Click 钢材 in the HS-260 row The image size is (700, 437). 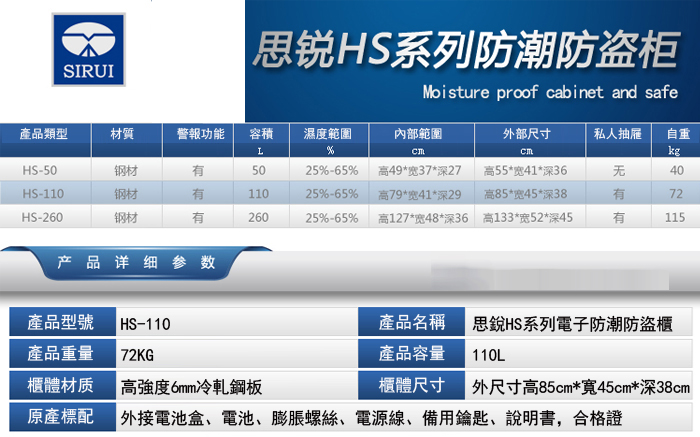(126, 217)
